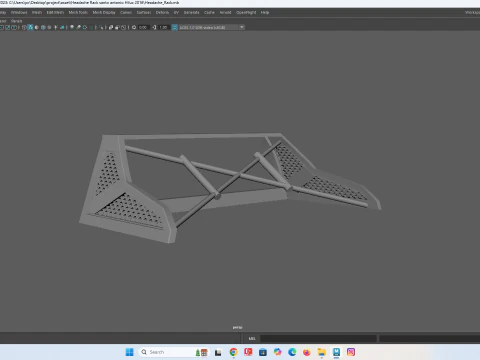Open the UV menu
This screenshot has height=360, width=480.
coord(176,13)
